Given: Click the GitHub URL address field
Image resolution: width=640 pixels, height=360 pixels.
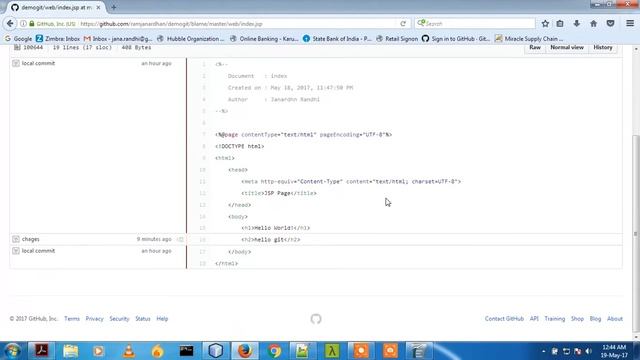Looking at the screenshot, I should 237,24.
